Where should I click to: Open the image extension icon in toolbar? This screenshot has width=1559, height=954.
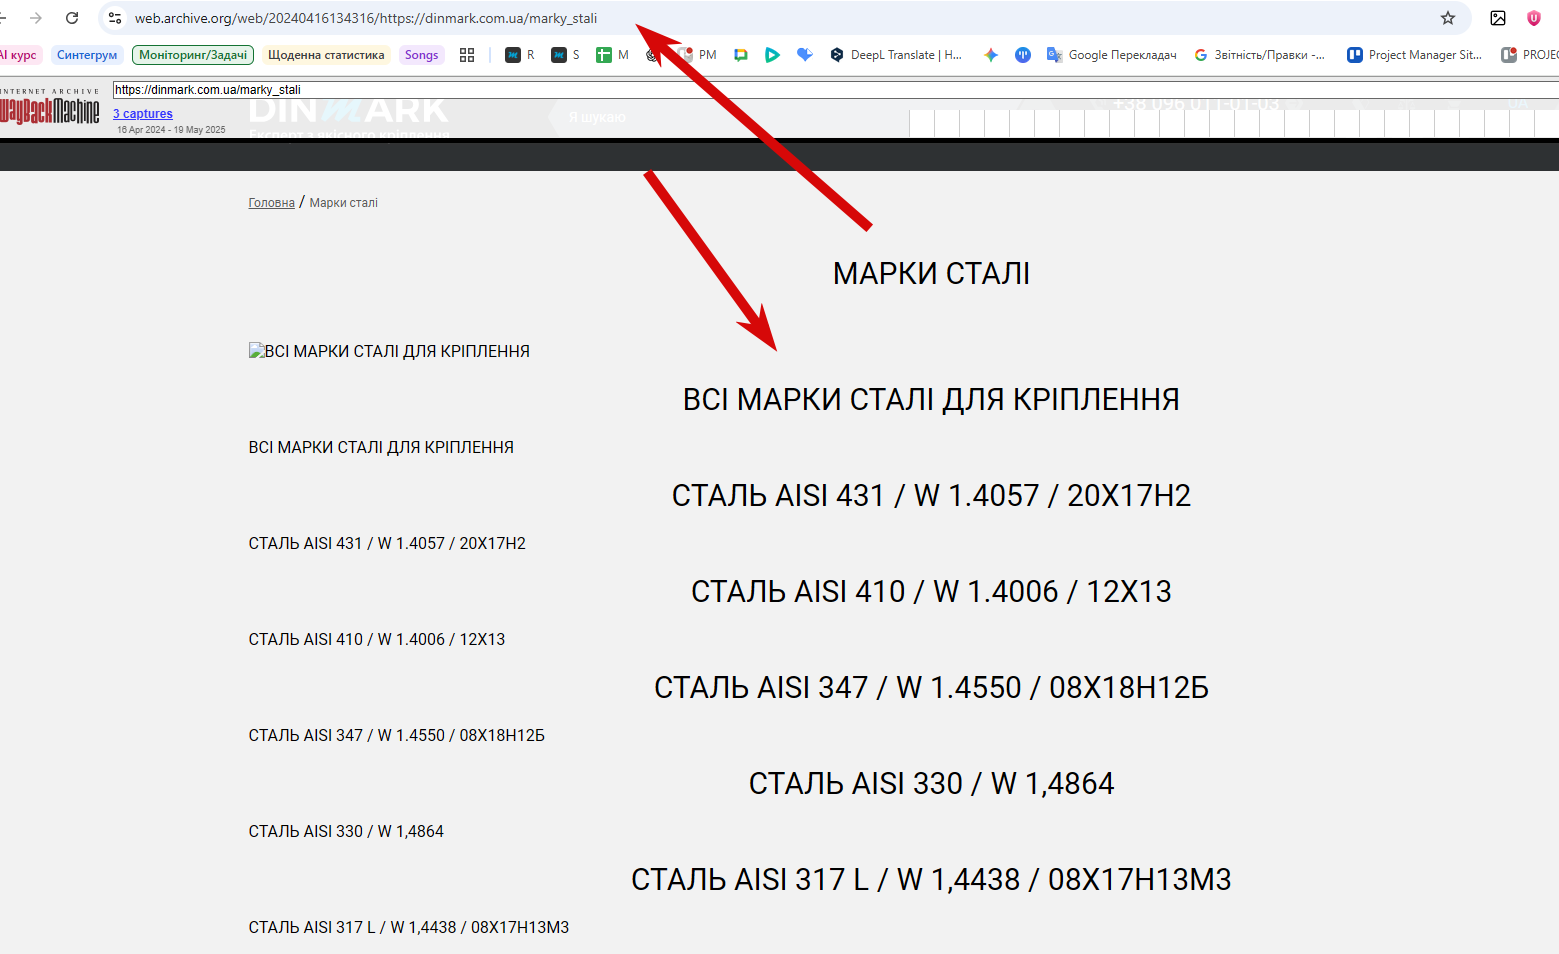click(x=1498, y=18)
